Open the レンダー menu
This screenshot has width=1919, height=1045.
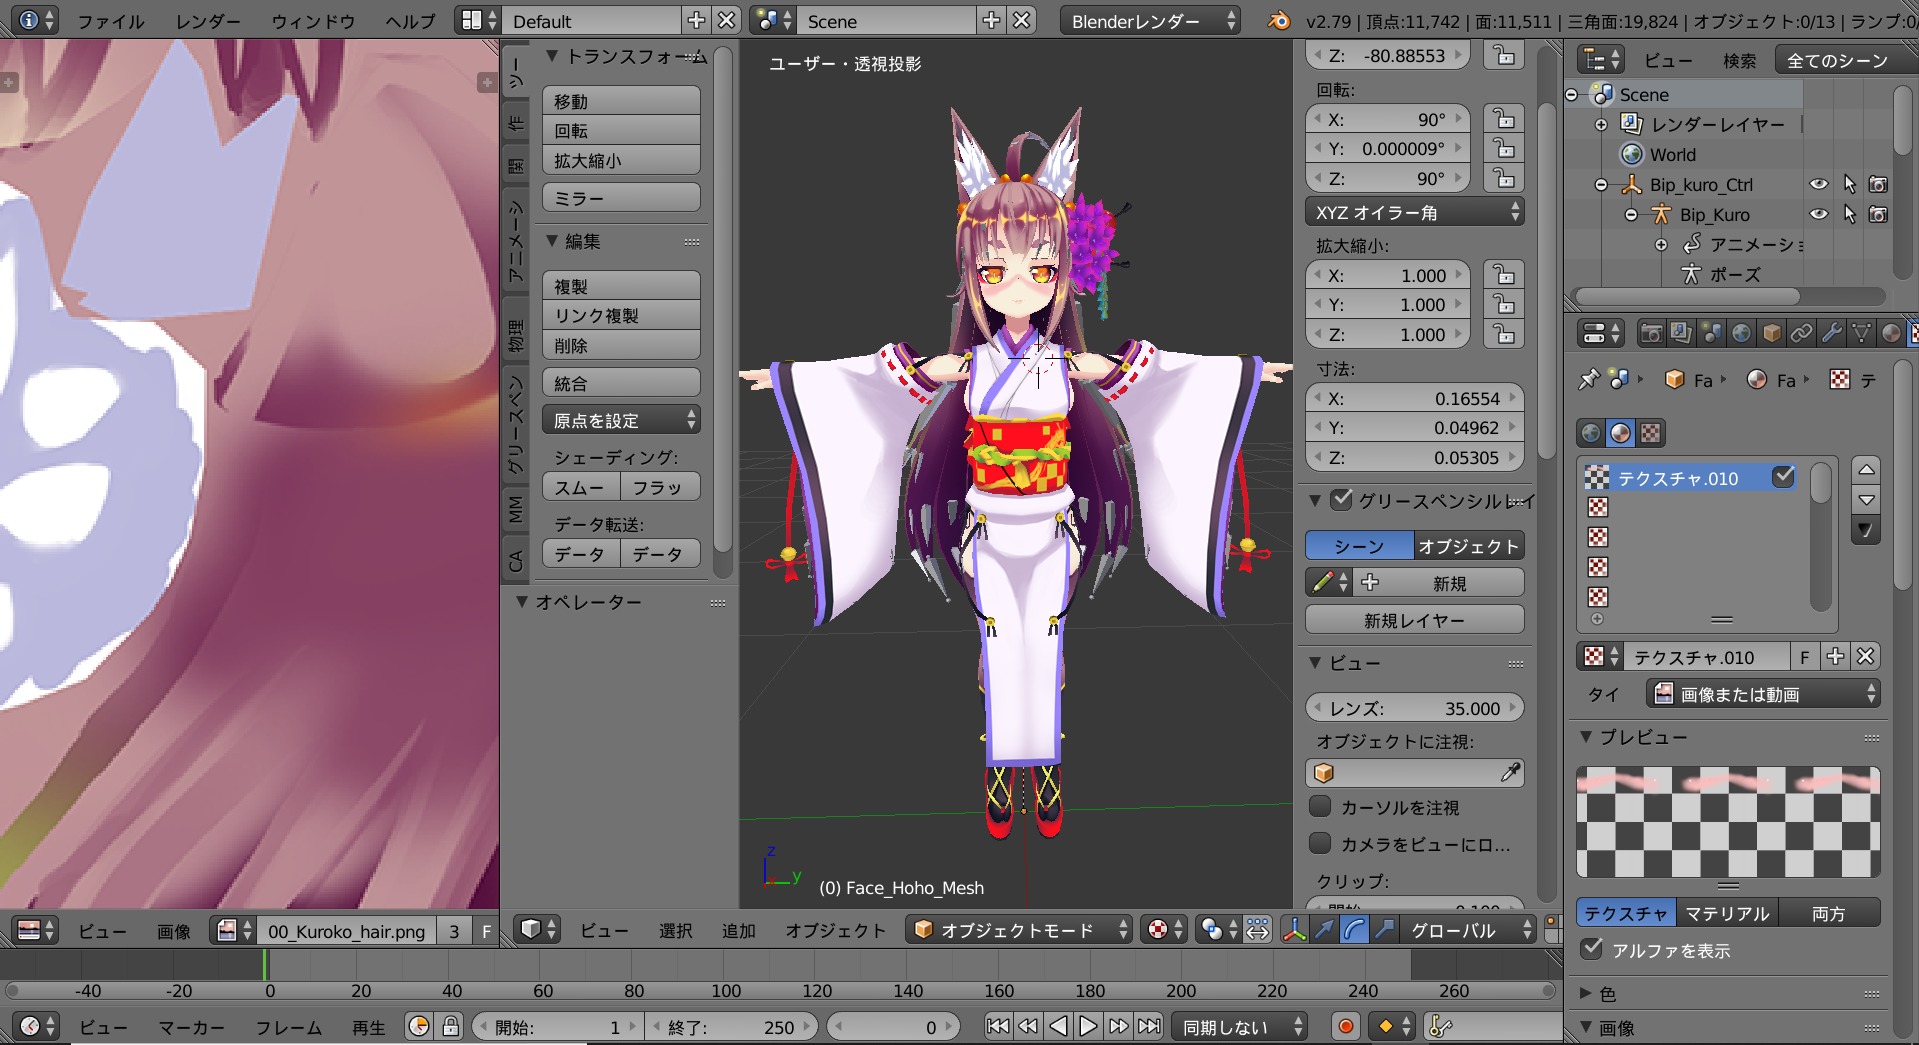(x=207, y=21)
